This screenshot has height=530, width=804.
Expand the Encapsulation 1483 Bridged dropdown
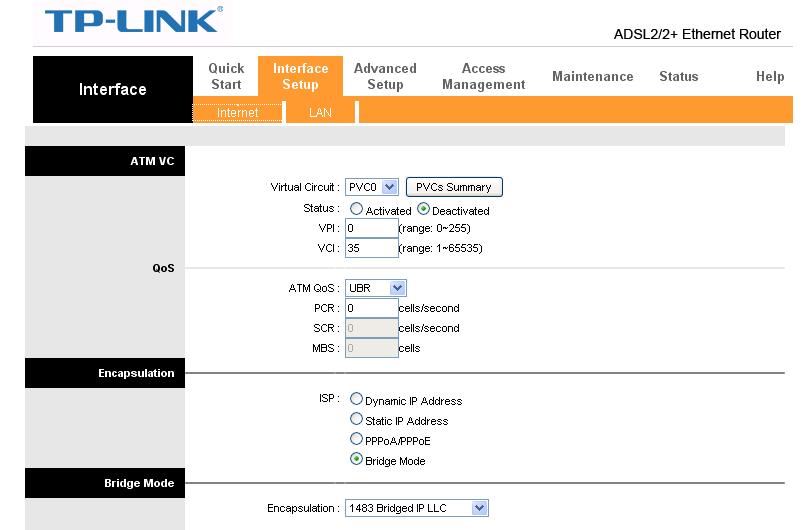tap(417, 508)
